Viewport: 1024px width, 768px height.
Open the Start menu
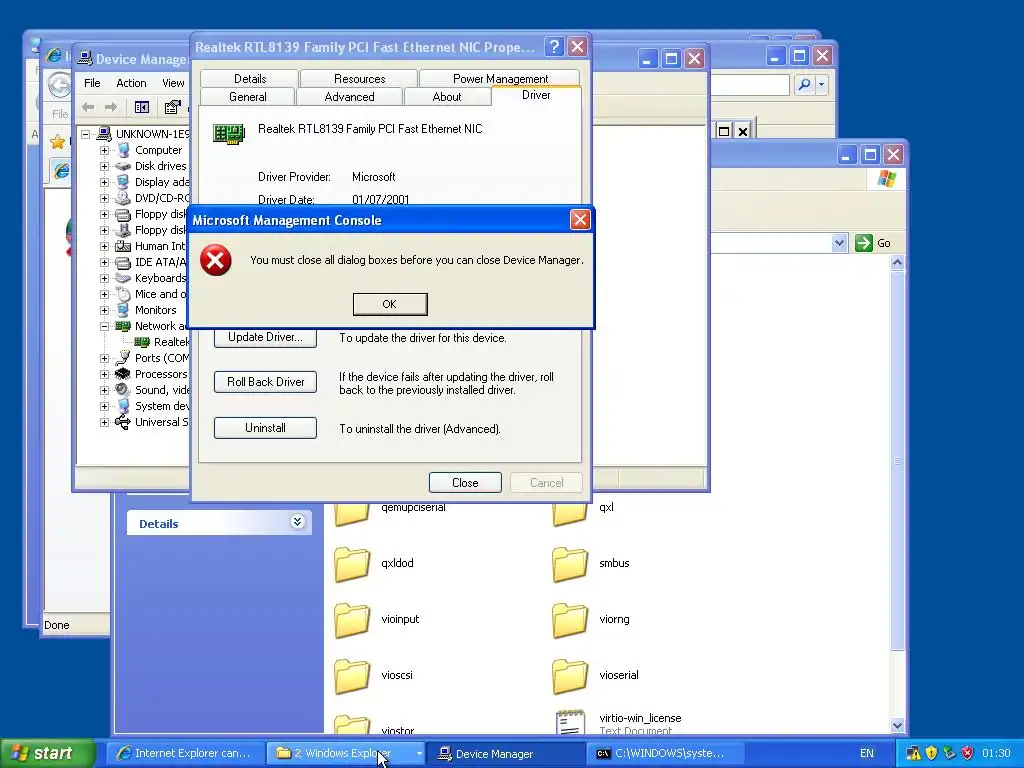(x=46, y=754)
